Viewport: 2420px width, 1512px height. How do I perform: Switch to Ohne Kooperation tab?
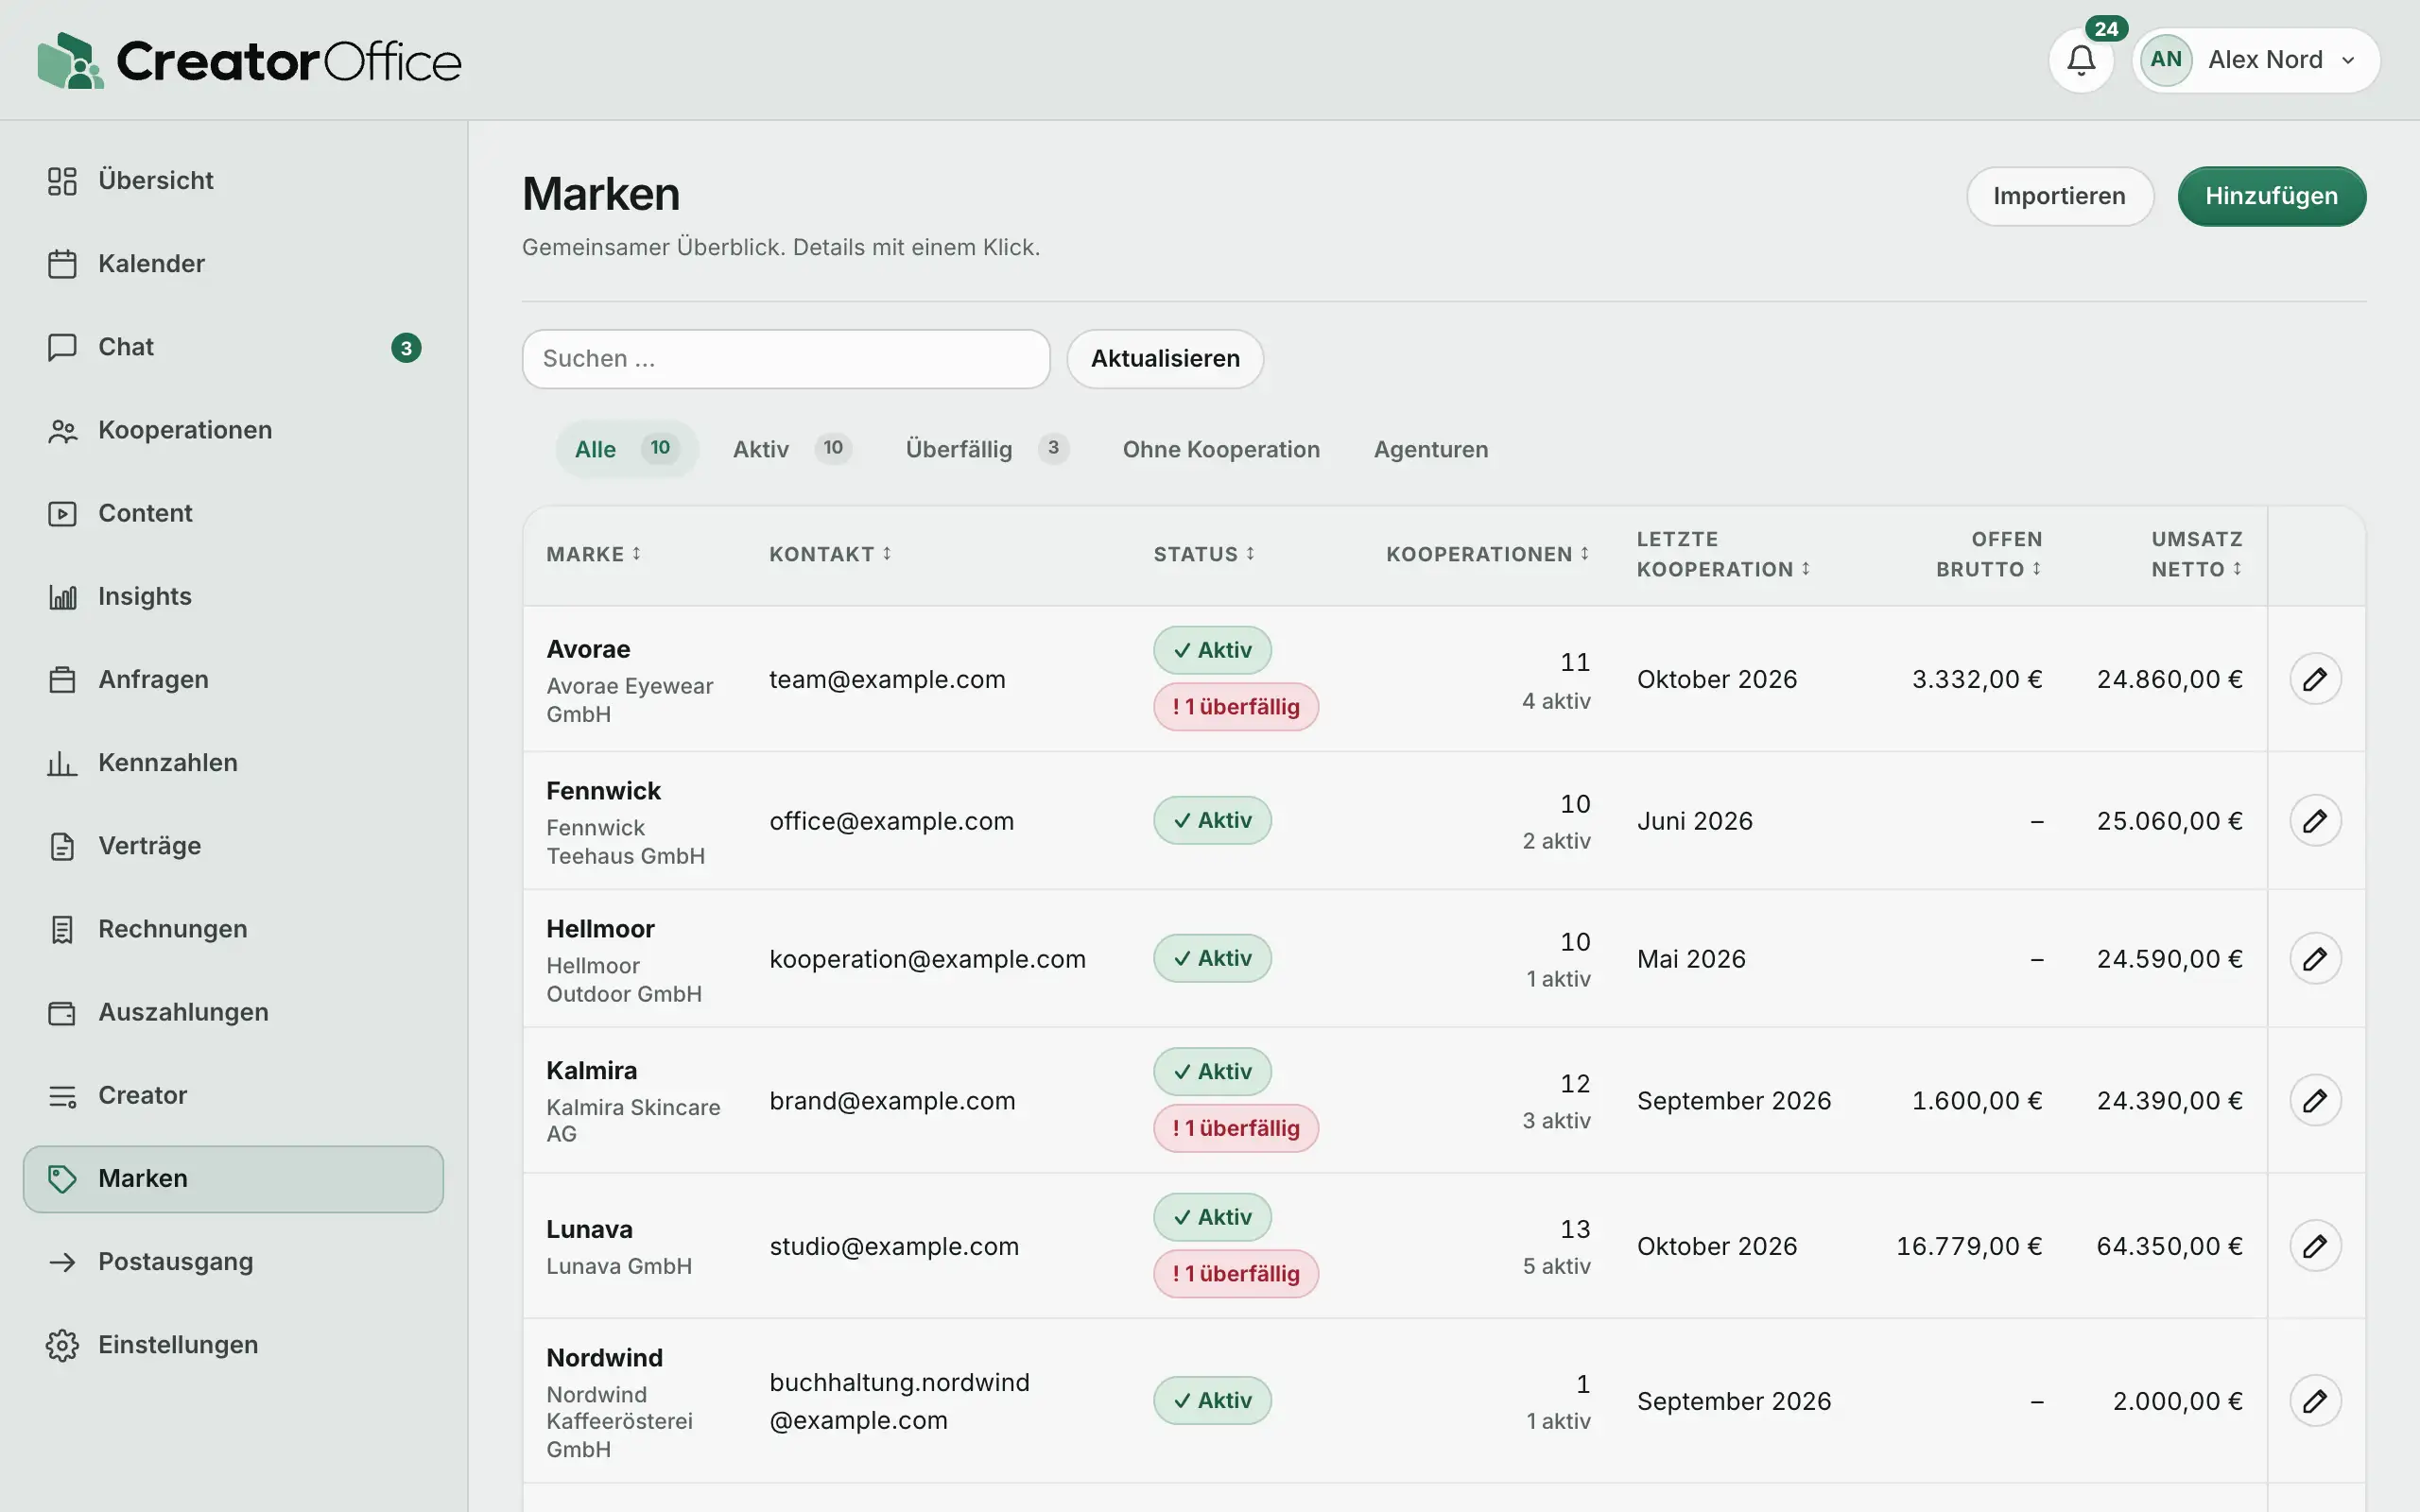pyautogui.click(x=1221, y=449)
